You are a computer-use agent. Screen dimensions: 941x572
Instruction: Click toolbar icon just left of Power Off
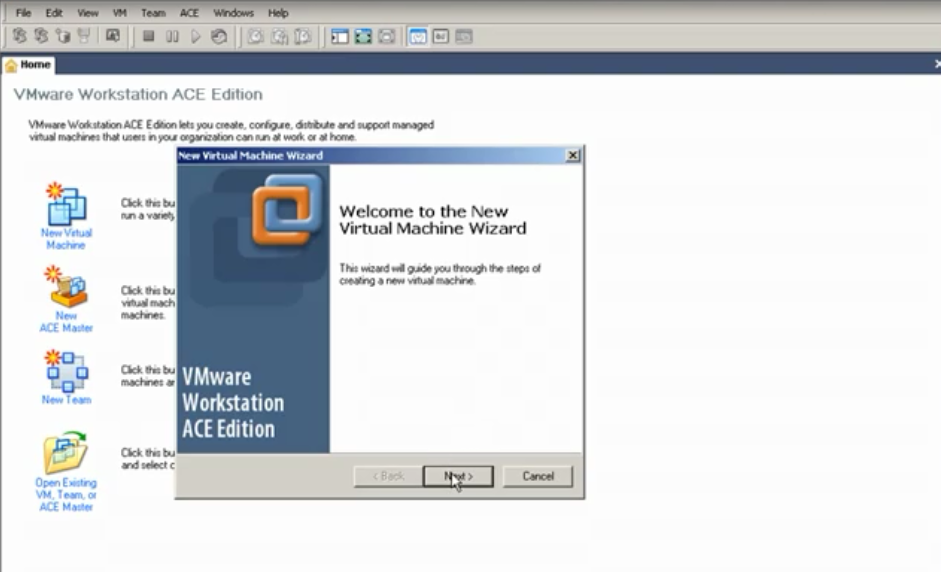113,36
